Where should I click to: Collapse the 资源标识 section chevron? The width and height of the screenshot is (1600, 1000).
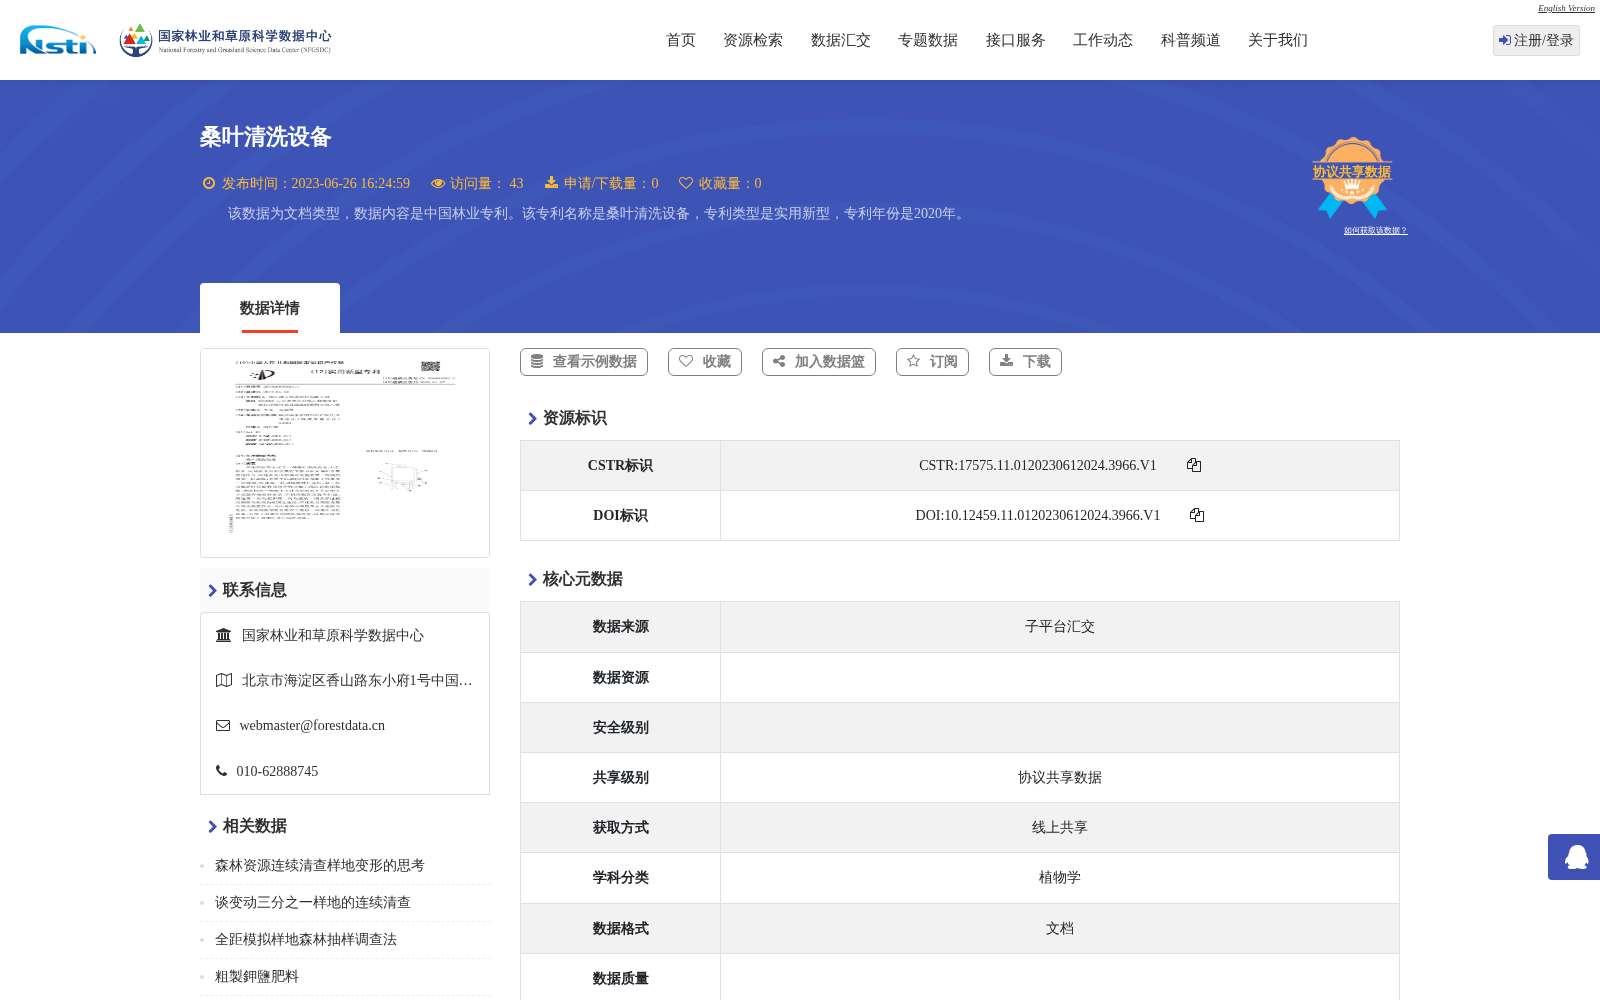pos(533,419)
